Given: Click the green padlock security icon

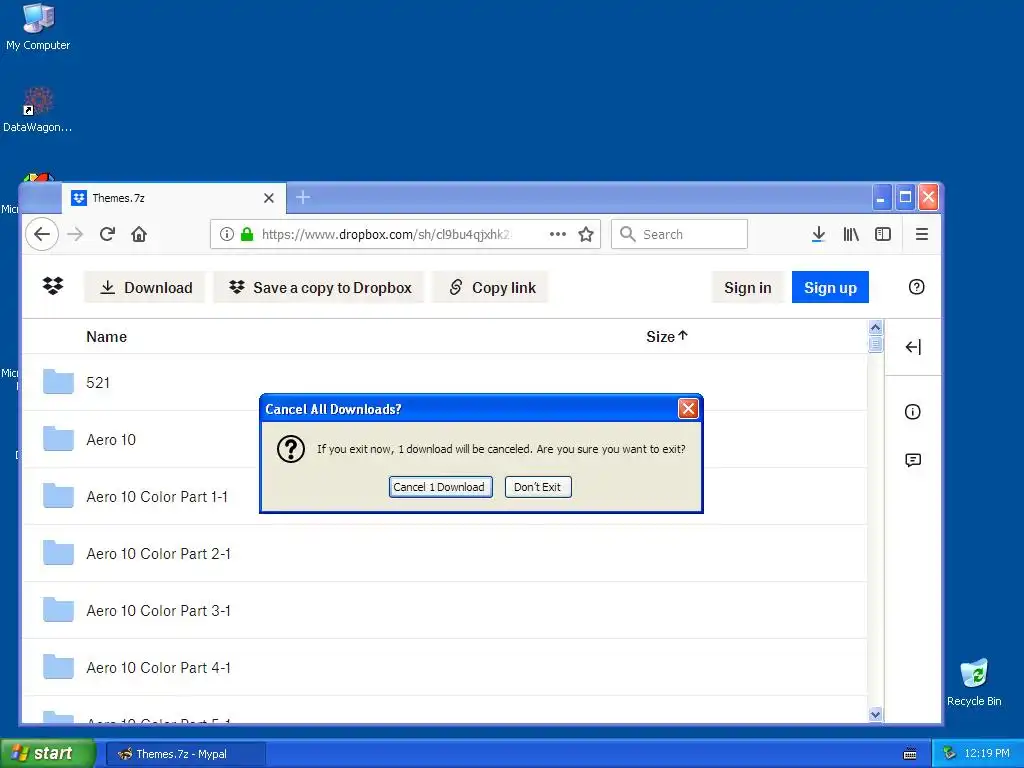Looking at the screenshot, I should coord(247,234).
